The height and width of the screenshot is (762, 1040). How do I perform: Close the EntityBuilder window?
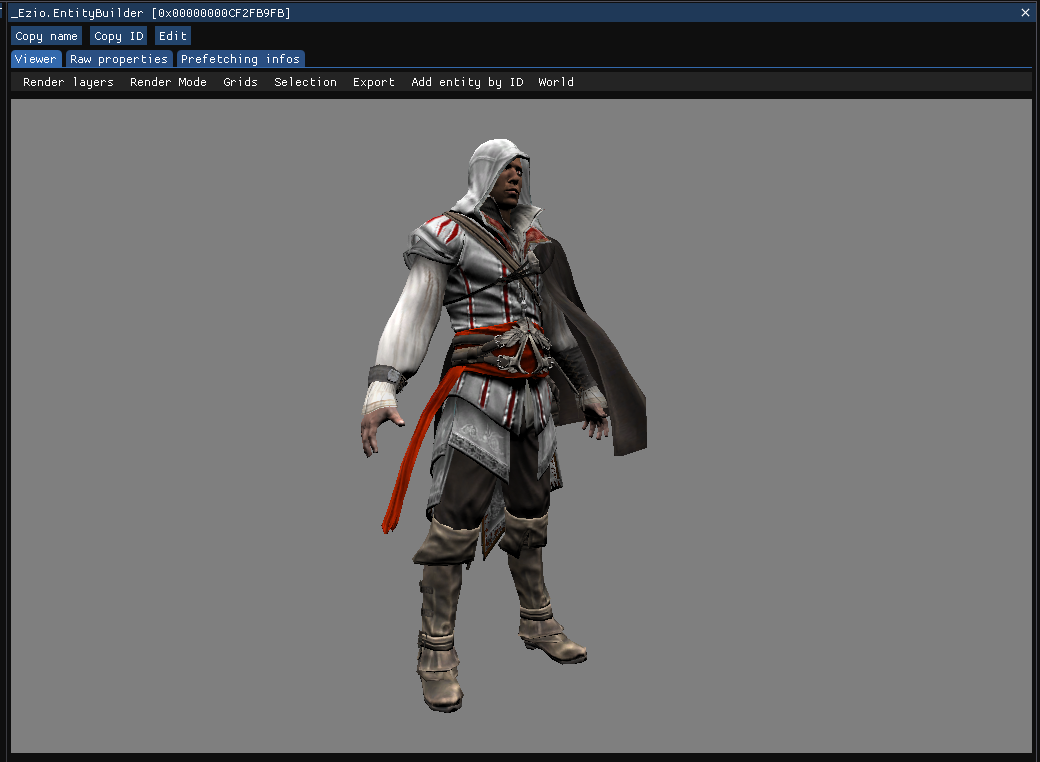tap(1025, 12)
